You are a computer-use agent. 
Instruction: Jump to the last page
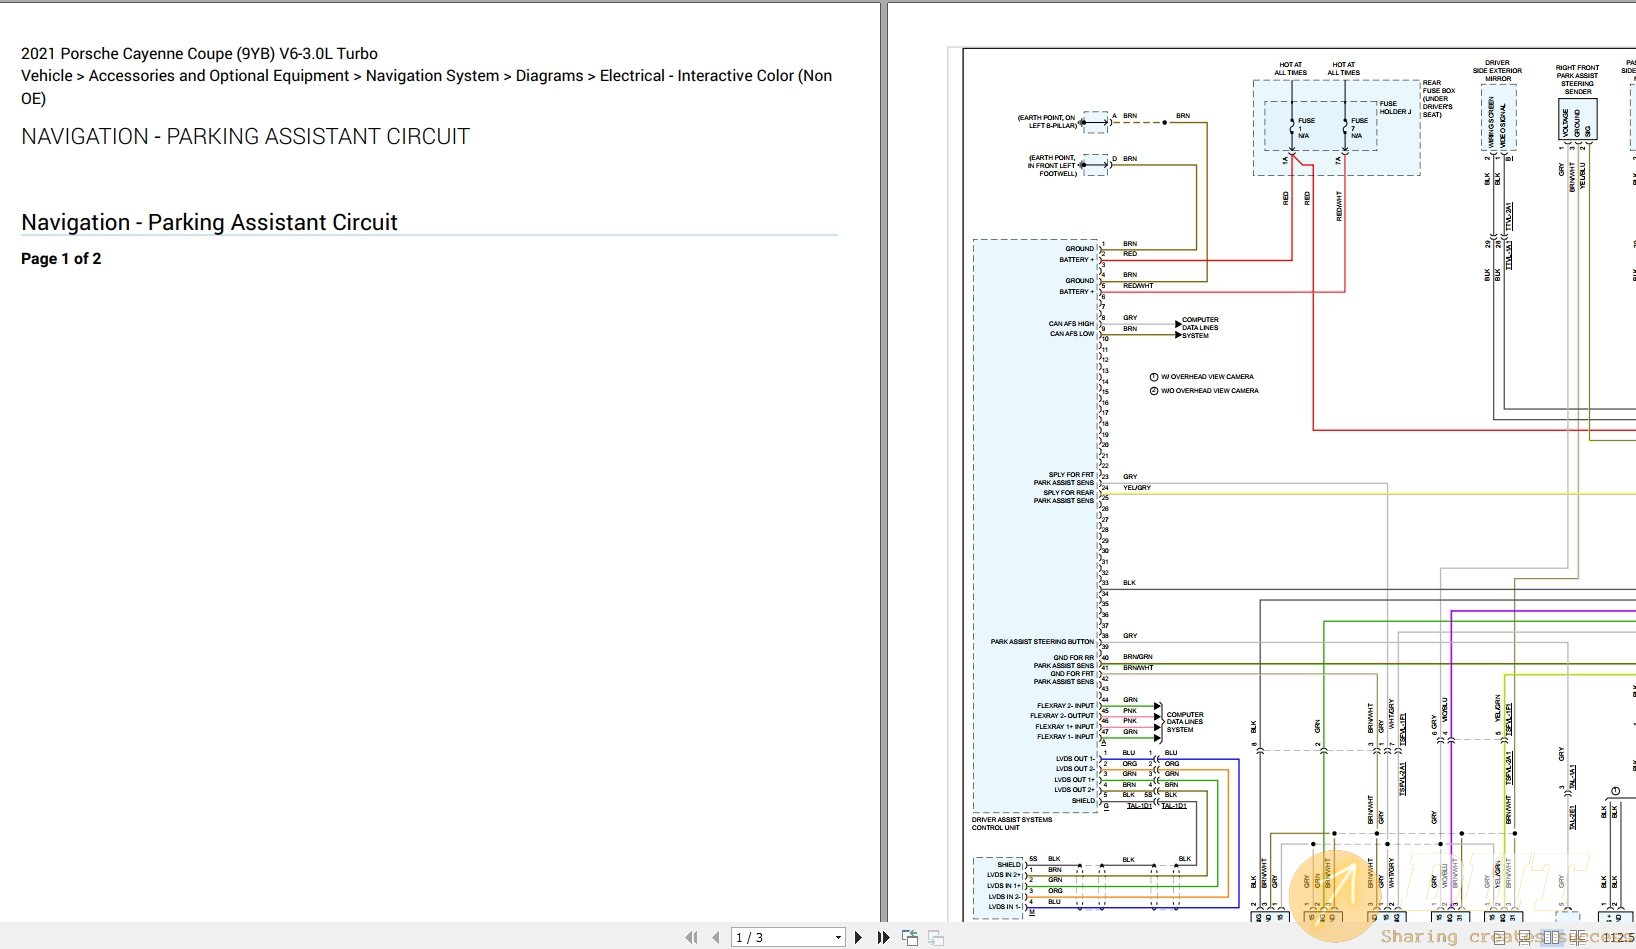point(883,937)
